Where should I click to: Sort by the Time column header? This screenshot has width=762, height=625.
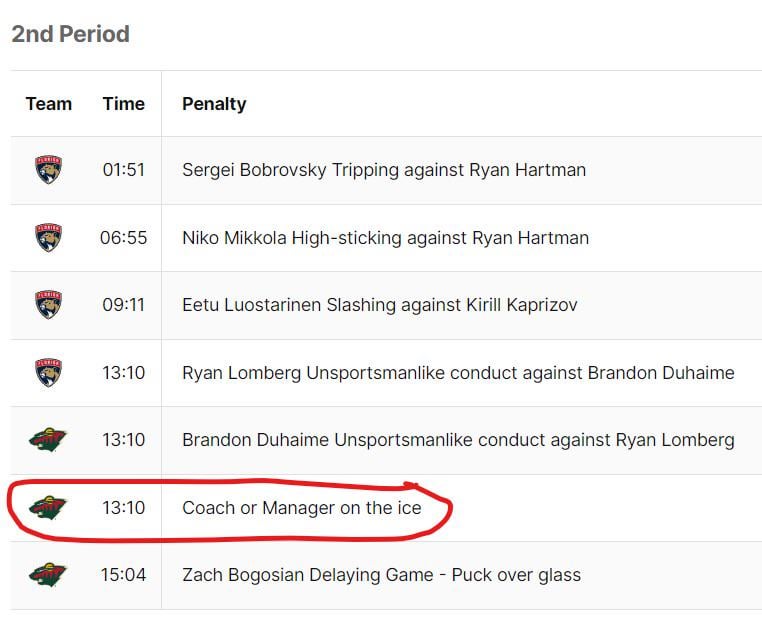coord(123,104)
